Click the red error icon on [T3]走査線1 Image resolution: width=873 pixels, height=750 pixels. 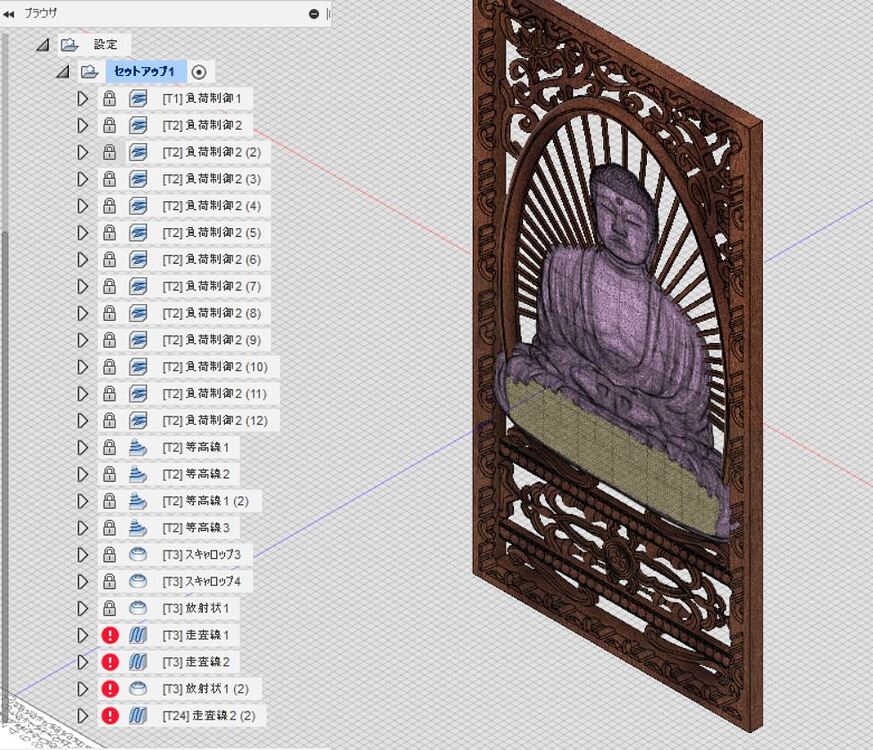pyautogui.click(x=110, y=635)
